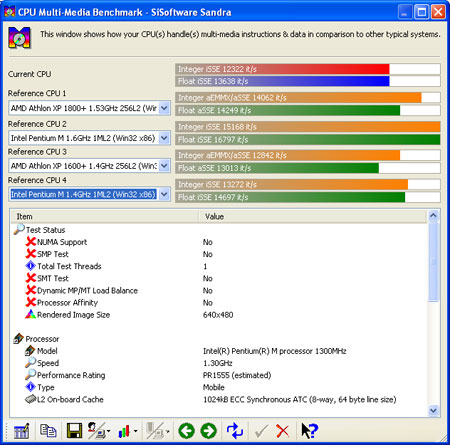Open Reference CPU 4 dropdown arrow

click(164, 194)
